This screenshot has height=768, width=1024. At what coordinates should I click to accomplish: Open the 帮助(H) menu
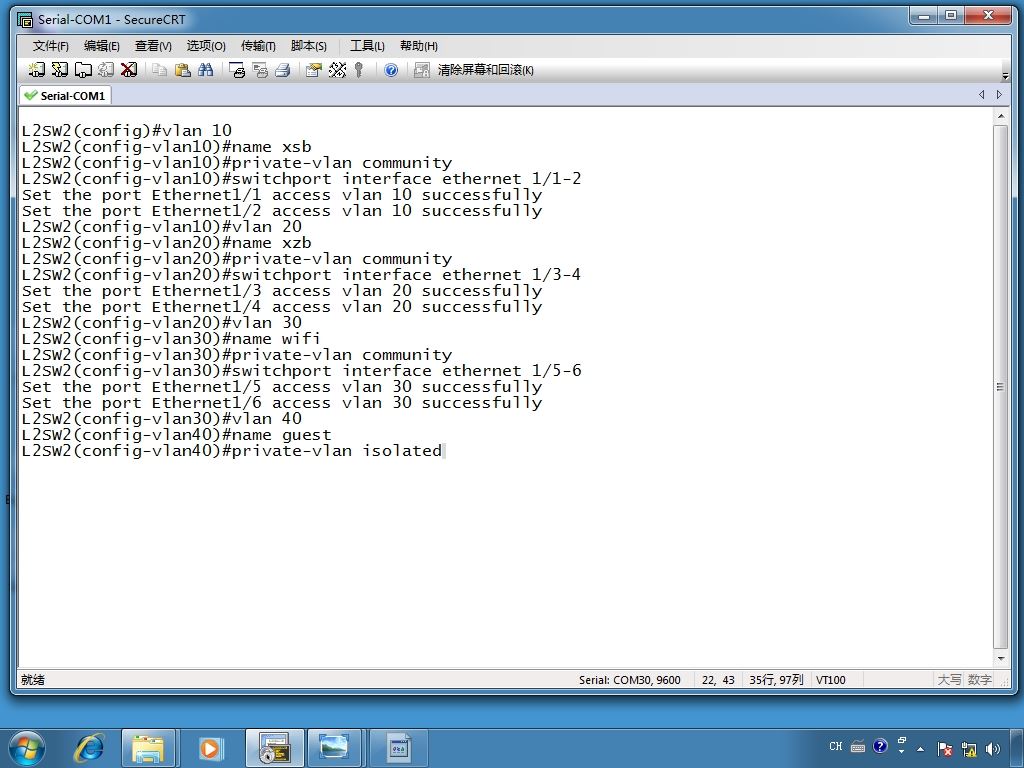419,46
